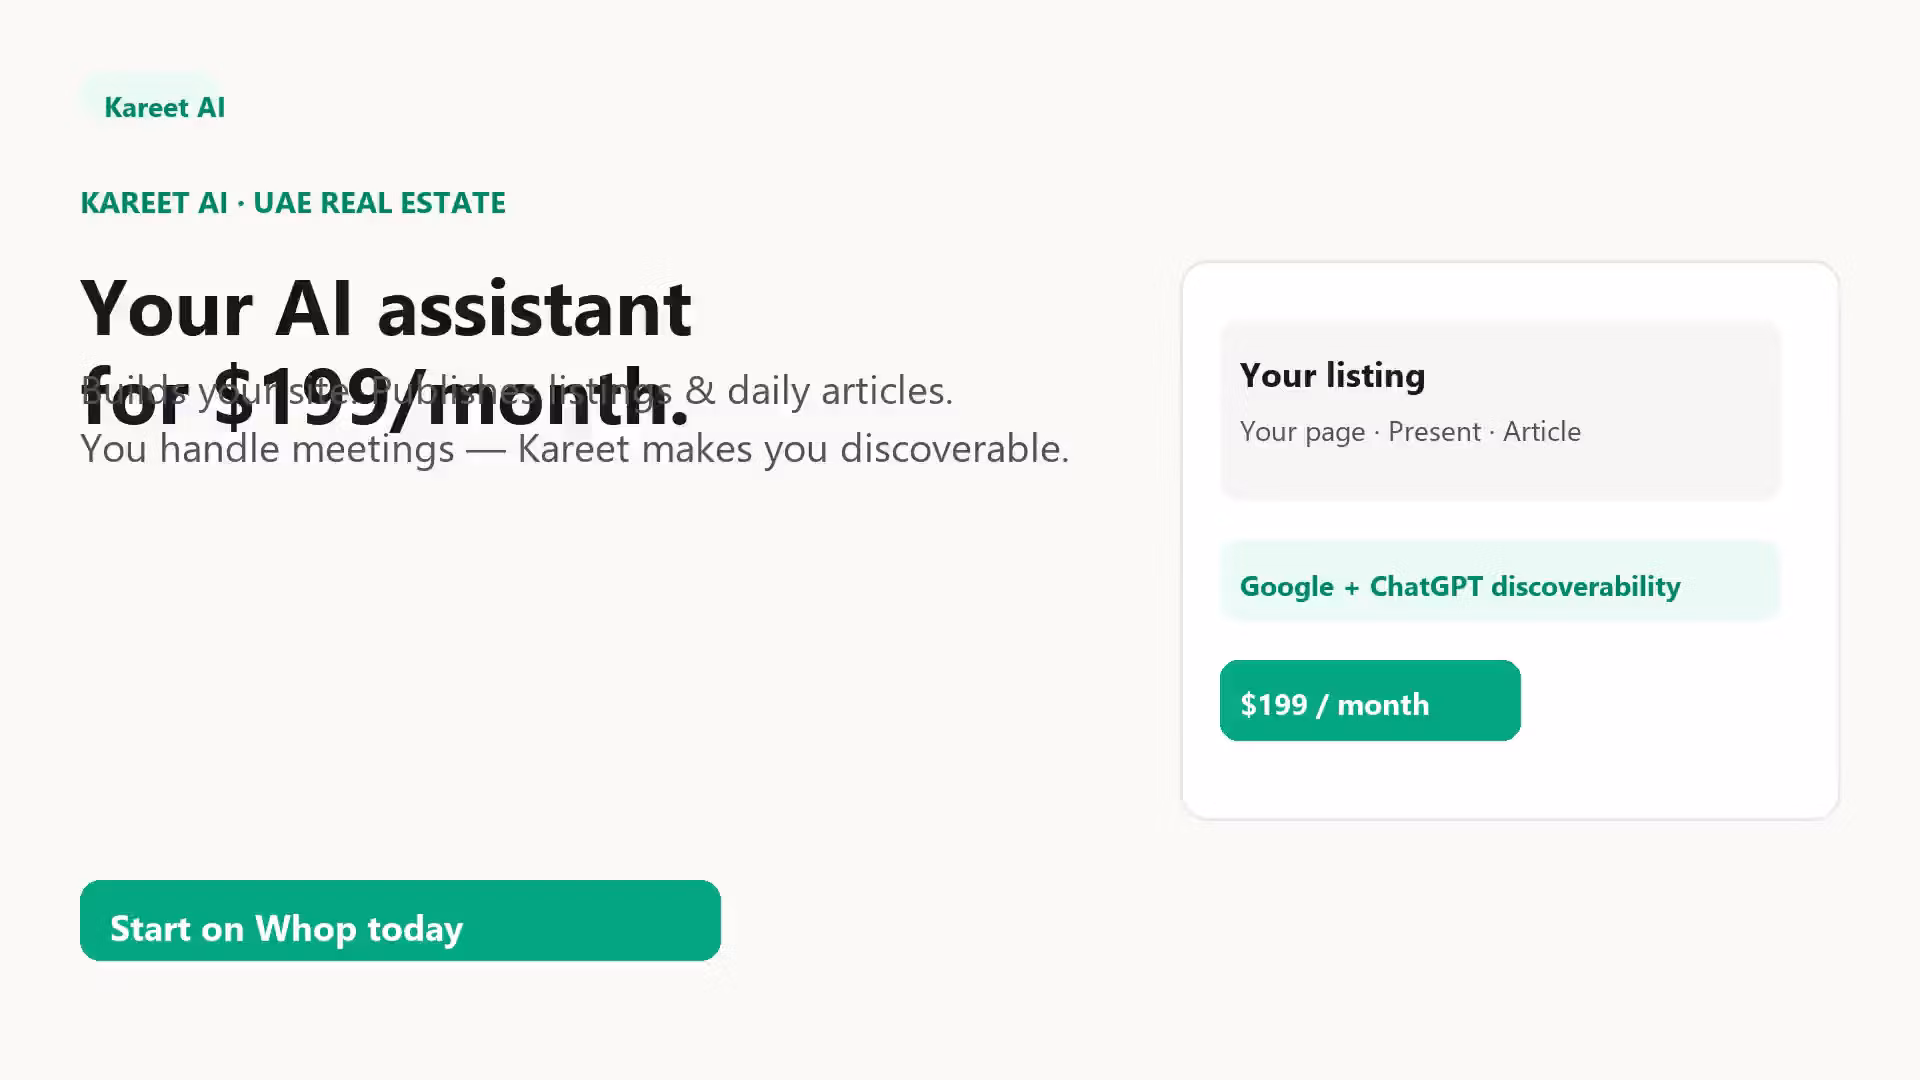The height and width of the screenshot is (1080, 1920).
Task: Click the Kareet AI logo badge
Action: point(164,107)
